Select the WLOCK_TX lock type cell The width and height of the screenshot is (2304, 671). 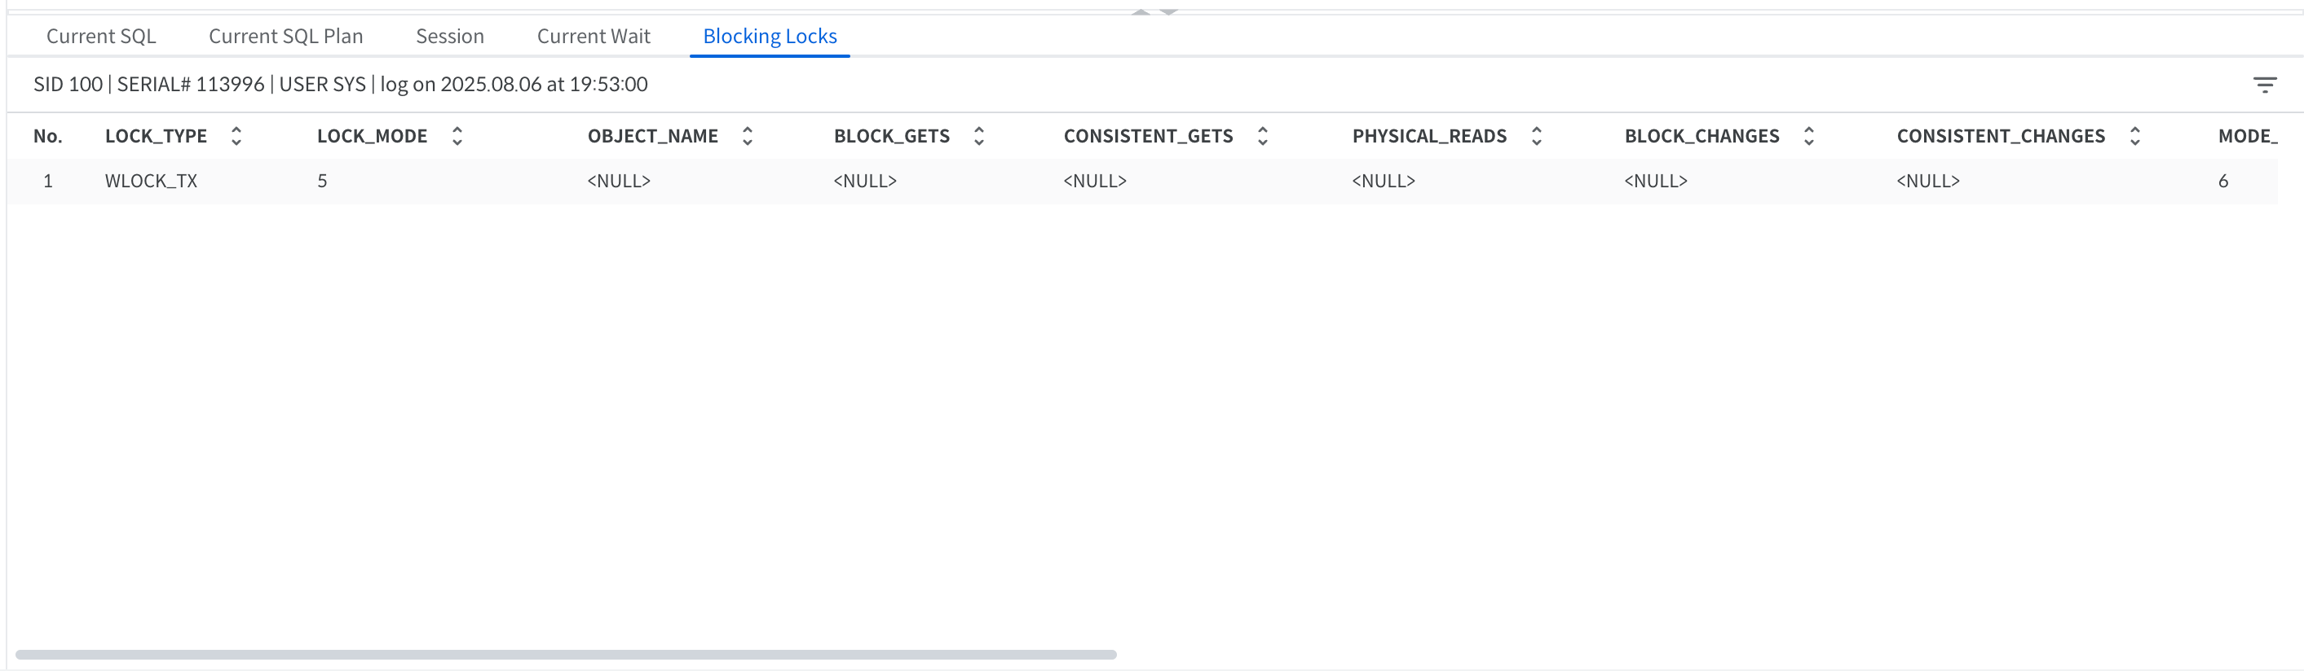point(151,181)
